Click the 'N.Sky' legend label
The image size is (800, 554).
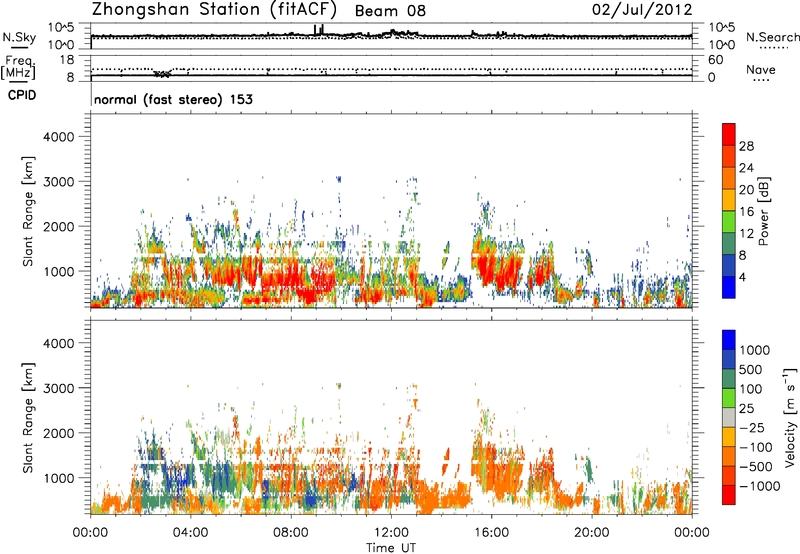(x=19, y=37)
